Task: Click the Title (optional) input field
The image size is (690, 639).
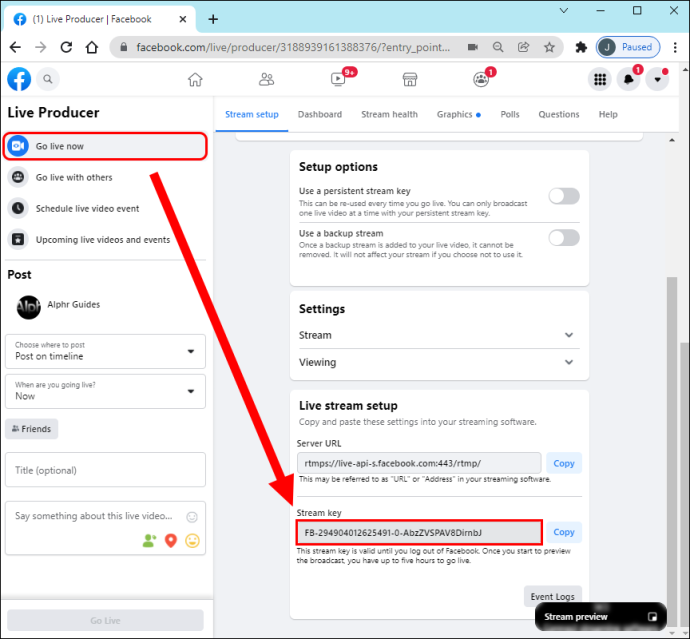Action: [105, 470]
